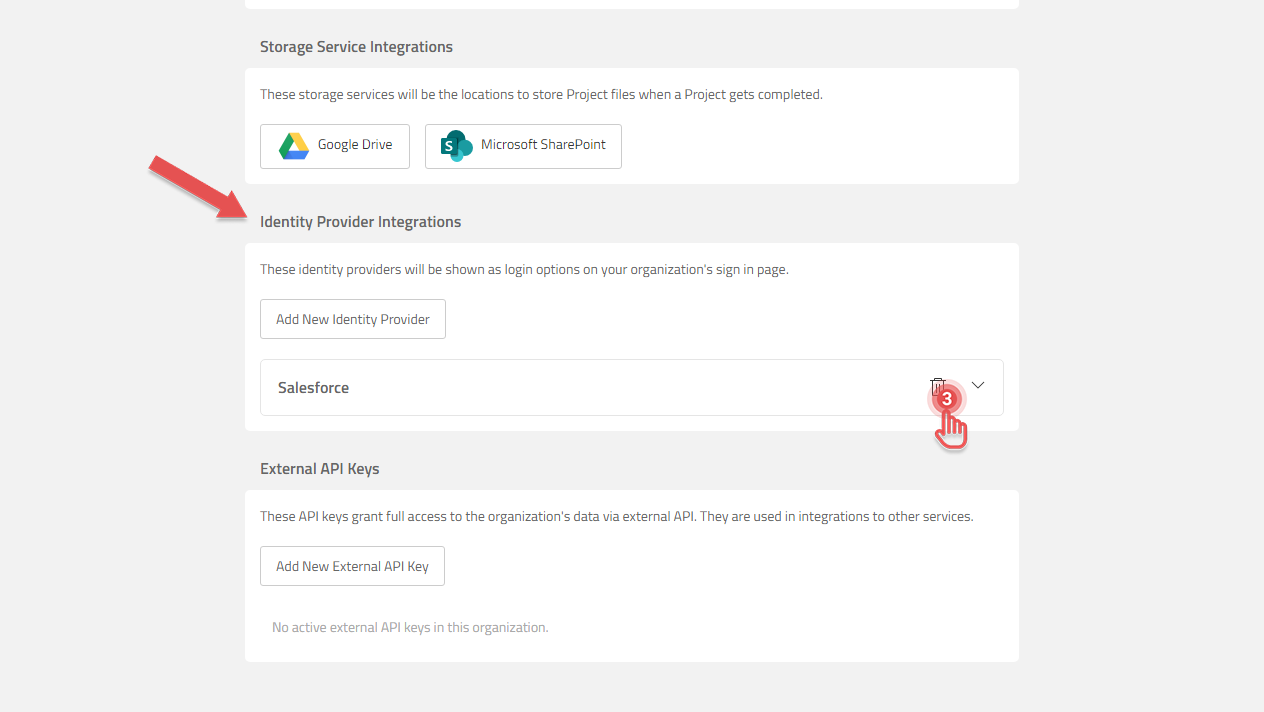This screenshot has width=1264, height=712.
Task: Click the red arrow annotation
Action: (x=196, y=186)
